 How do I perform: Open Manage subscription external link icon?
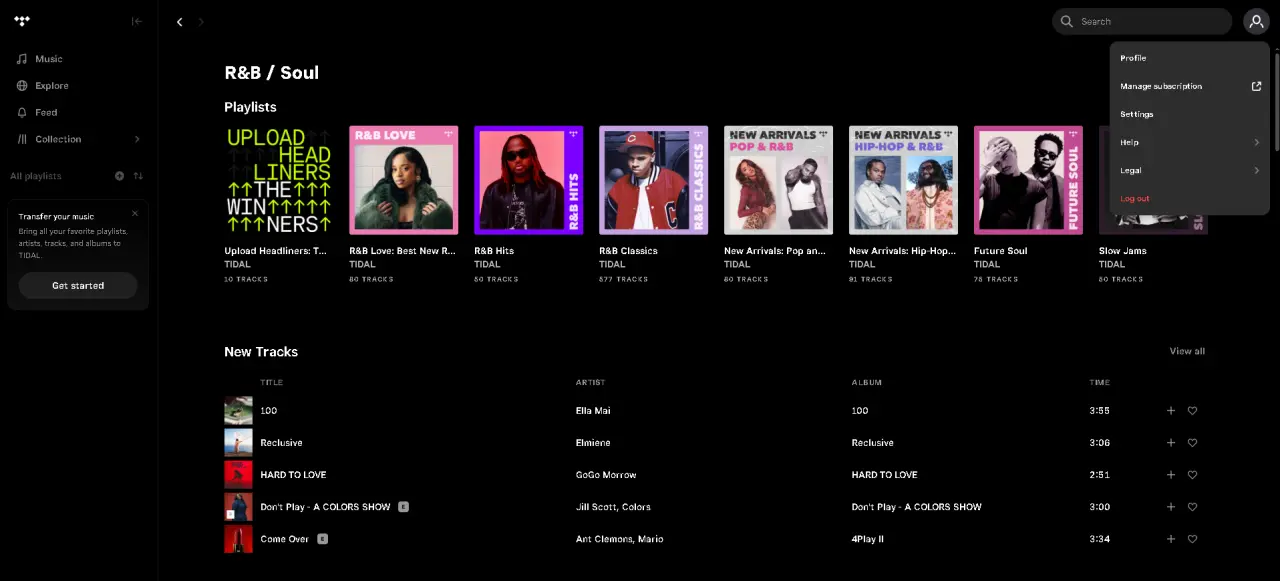(x=1257, y=86)
